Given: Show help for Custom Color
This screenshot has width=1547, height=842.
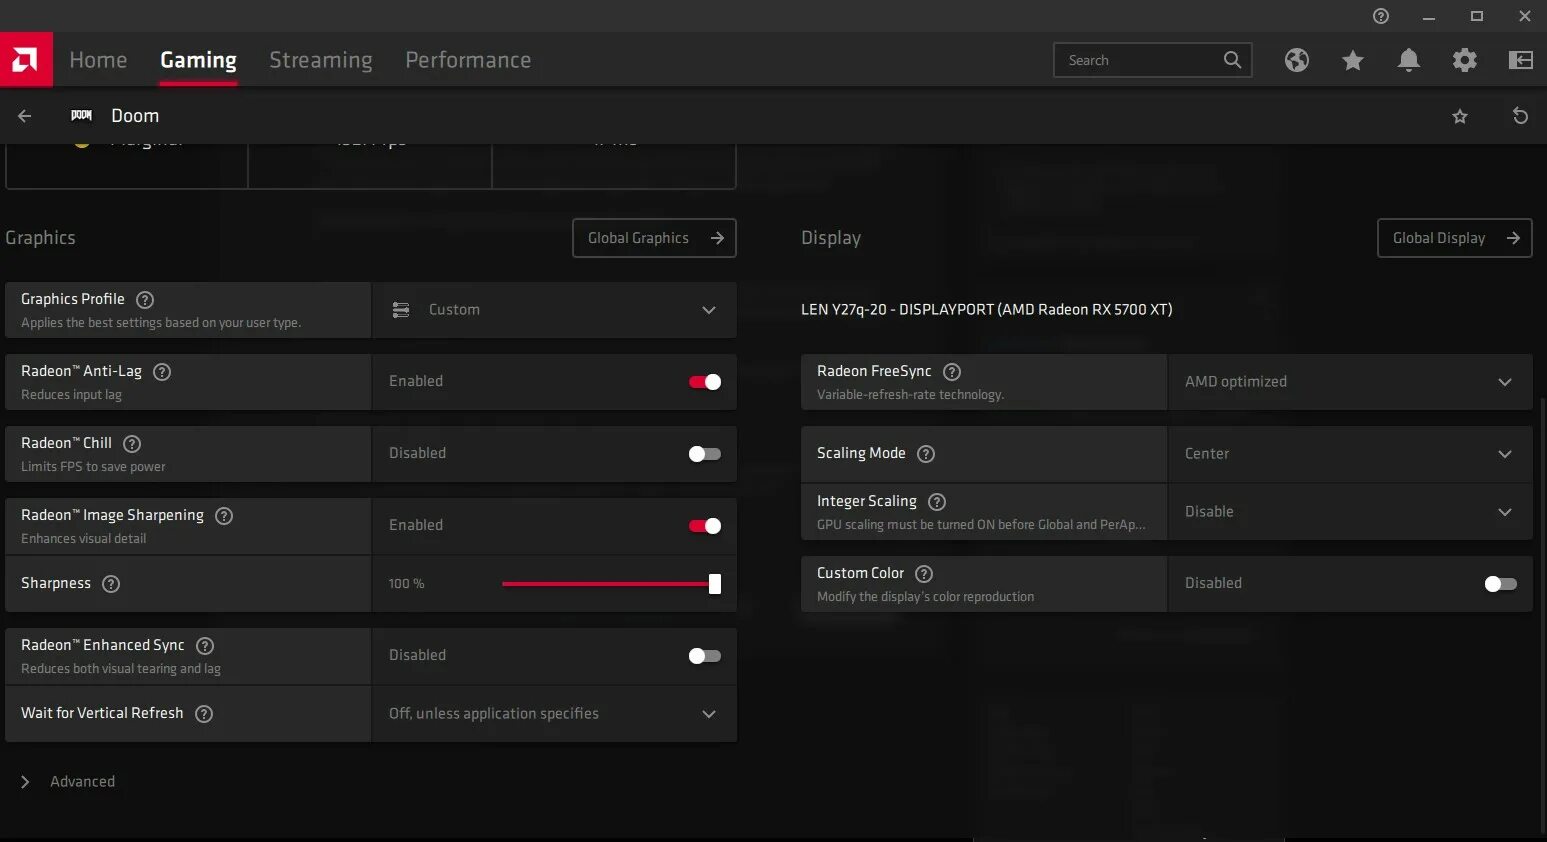Looking at the screenshot, I should point(924,574).
